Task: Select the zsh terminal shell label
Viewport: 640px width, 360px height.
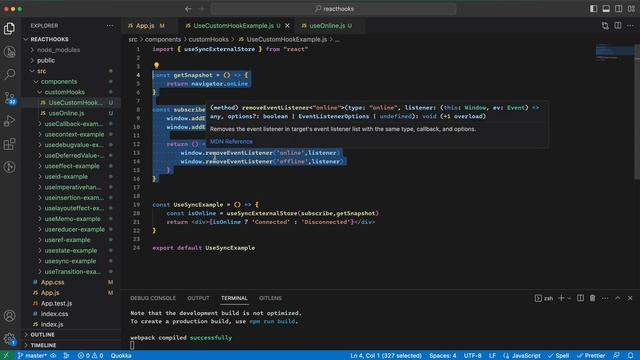Action: 544,298
